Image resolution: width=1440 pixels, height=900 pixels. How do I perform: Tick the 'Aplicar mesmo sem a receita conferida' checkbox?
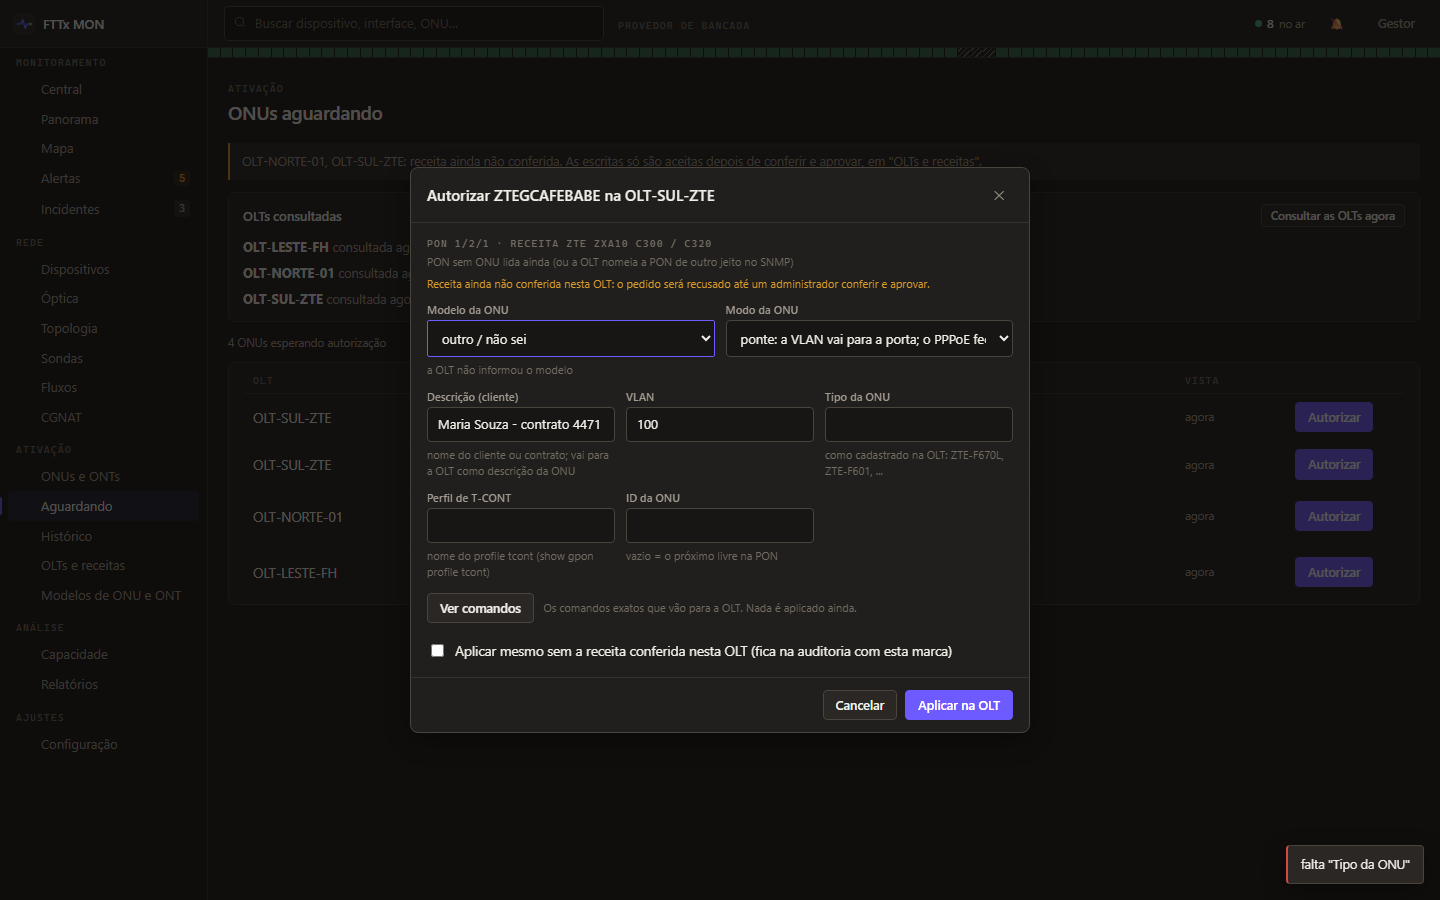[x=437, y=651]
